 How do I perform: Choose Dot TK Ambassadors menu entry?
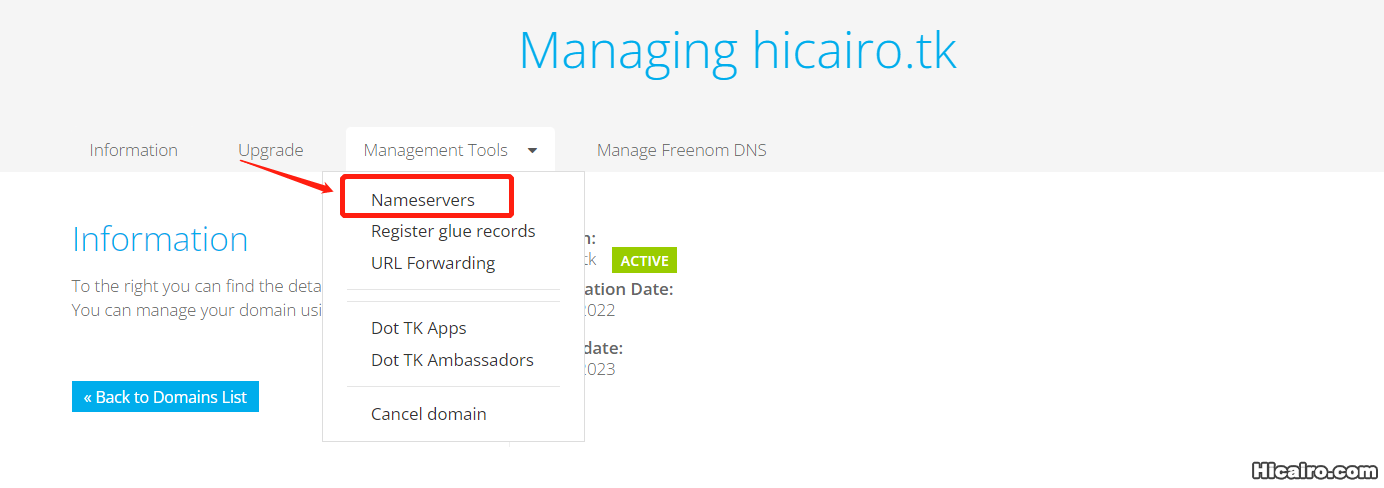coord(452,360)
